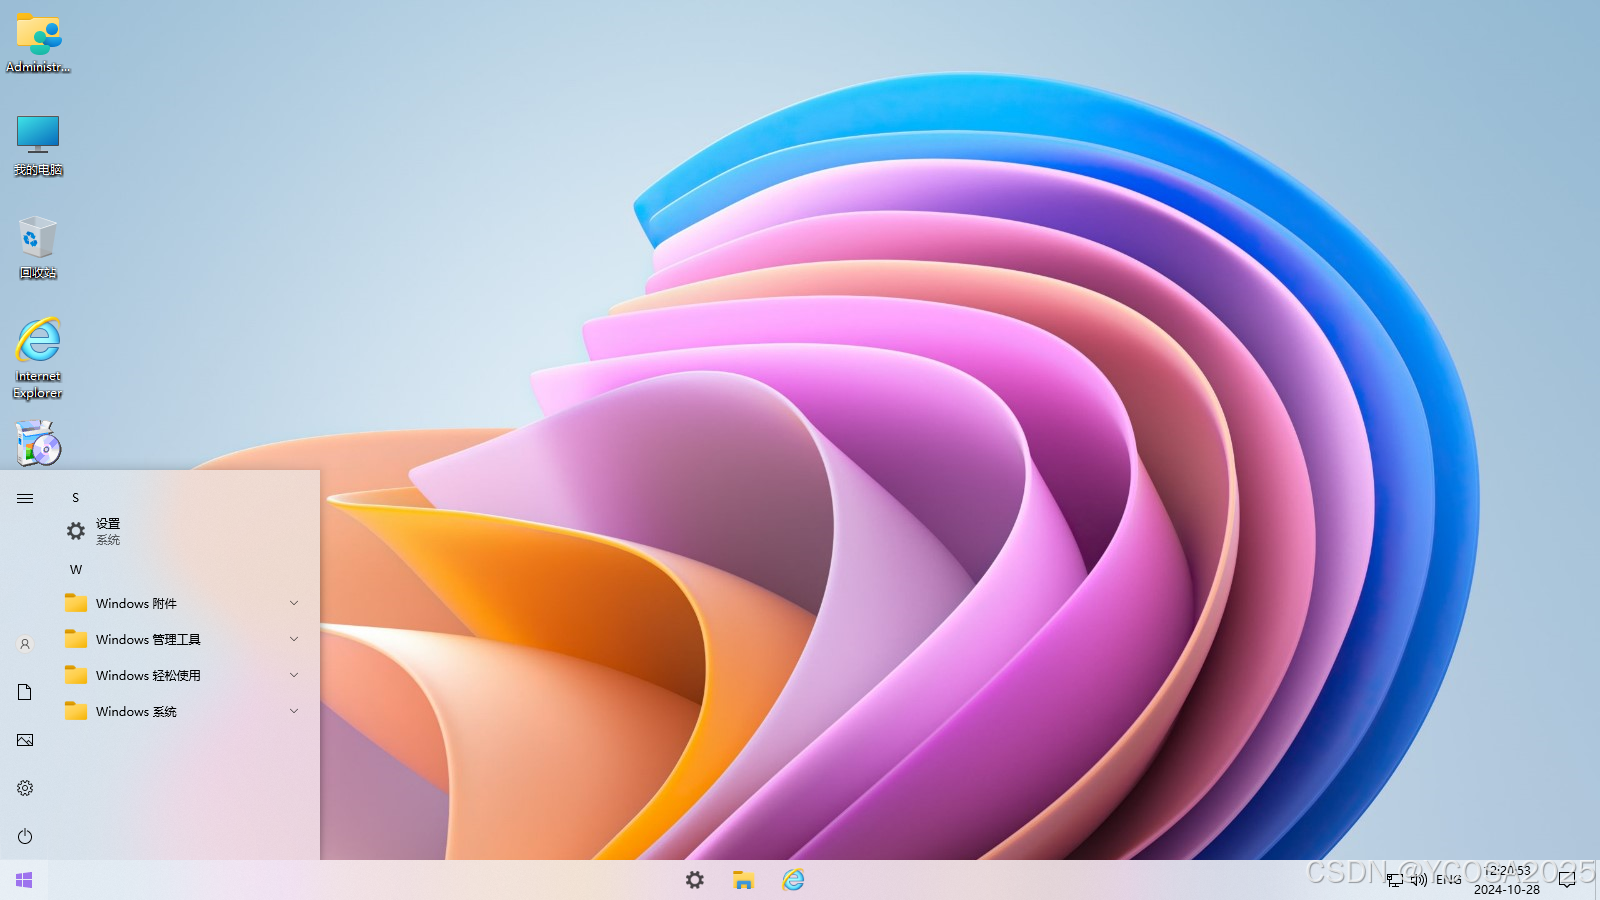Image resolution: width=1600 pixels, height=900 pixels.
Task: Open Settings gear in the Start rail
Action: (x=25, y=788)
